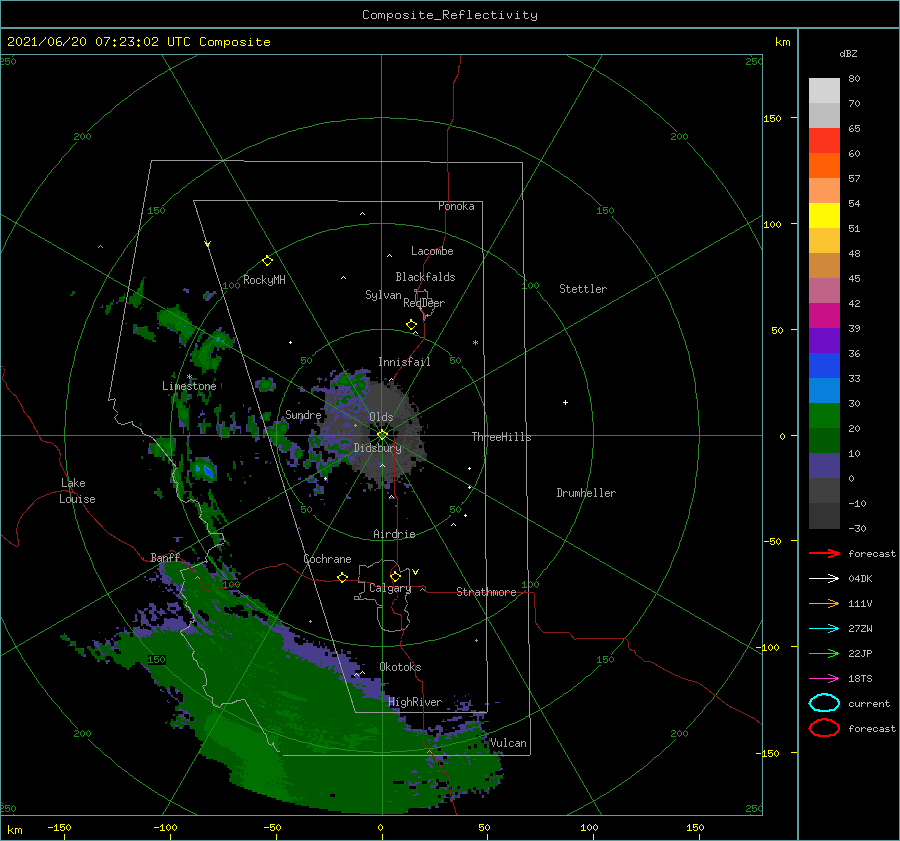Pick the 20 dBZ green color swatch
900x841 pixels.
tap(824, 416)
